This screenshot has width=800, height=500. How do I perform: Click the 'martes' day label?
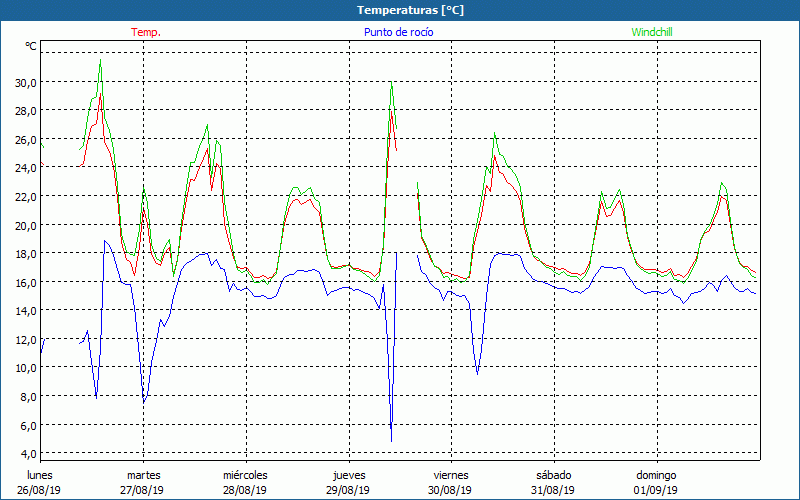tap(144, 475)
